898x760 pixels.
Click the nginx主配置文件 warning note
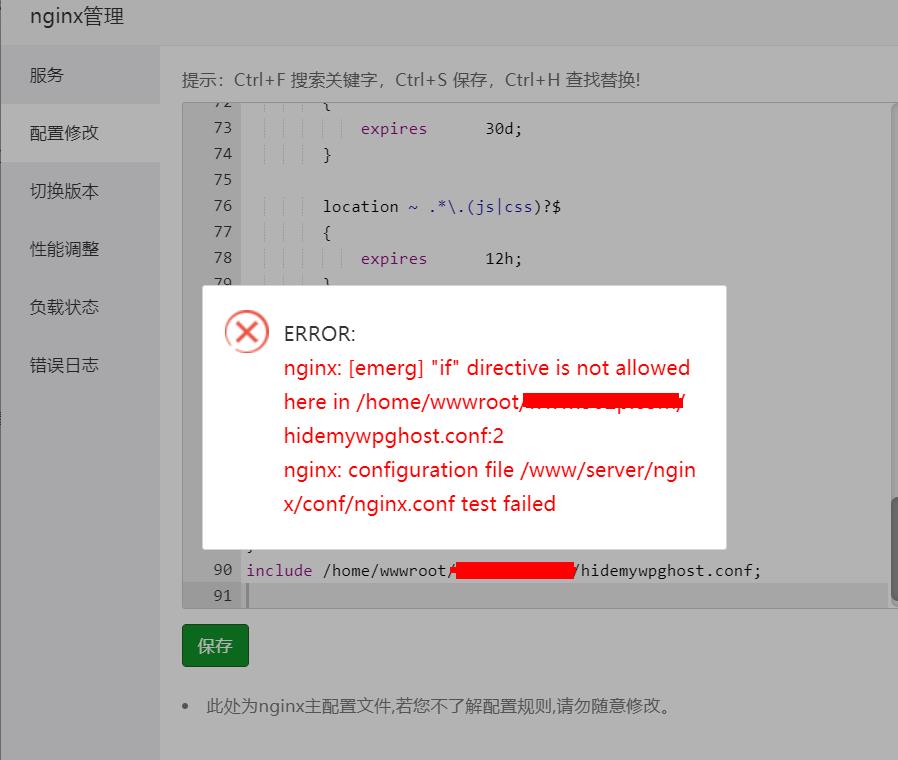point(438,706)
